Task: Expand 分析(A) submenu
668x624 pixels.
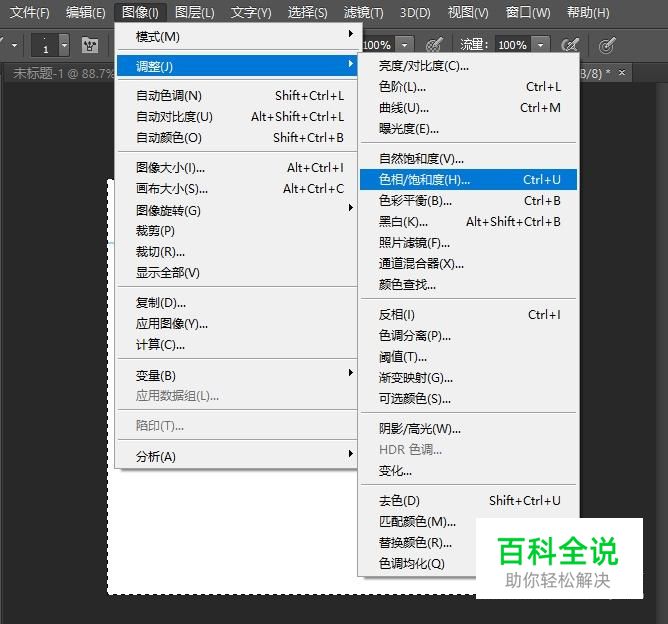Action: point(237,456)
